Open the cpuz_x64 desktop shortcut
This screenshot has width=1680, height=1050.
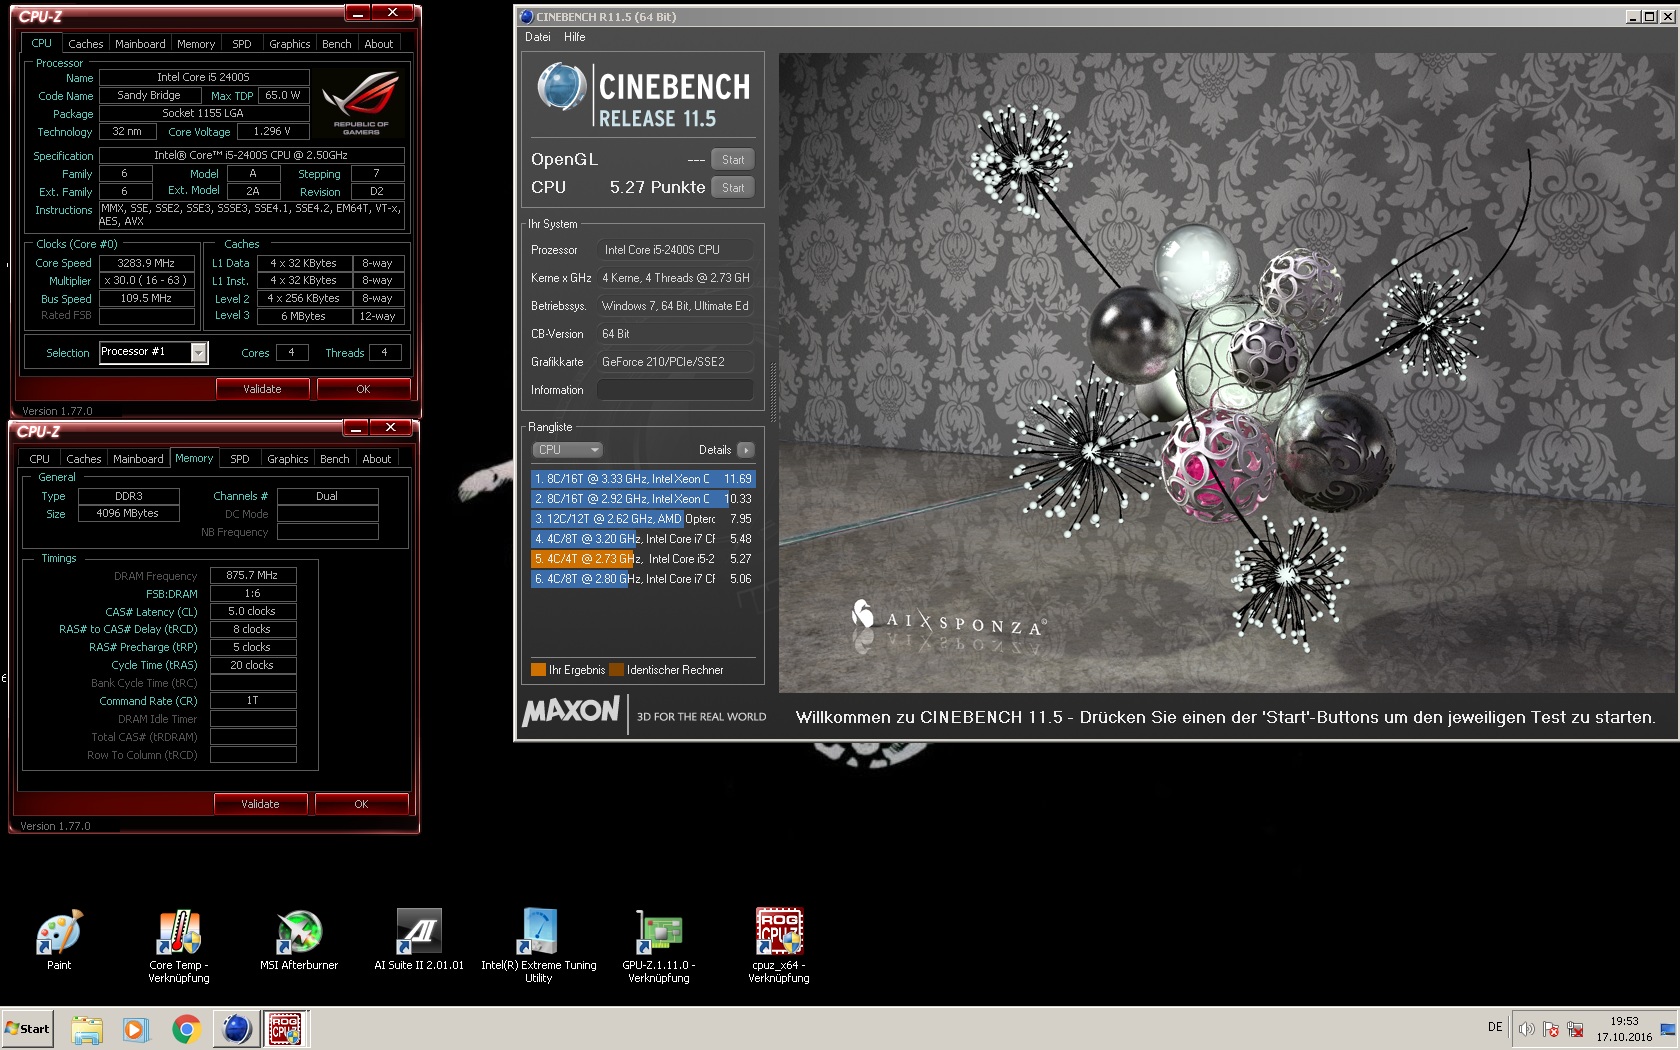tap(779, 946)
